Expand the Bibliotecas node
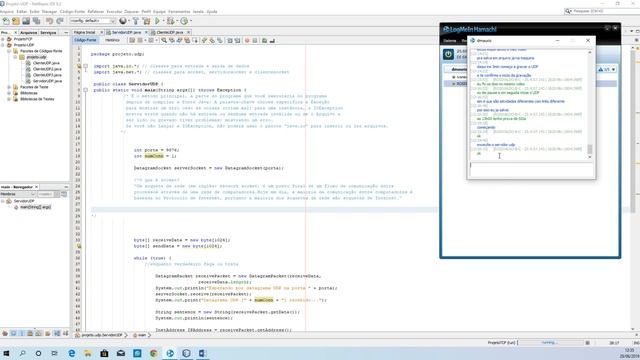The image size is (640, 360). coord(9,93)
